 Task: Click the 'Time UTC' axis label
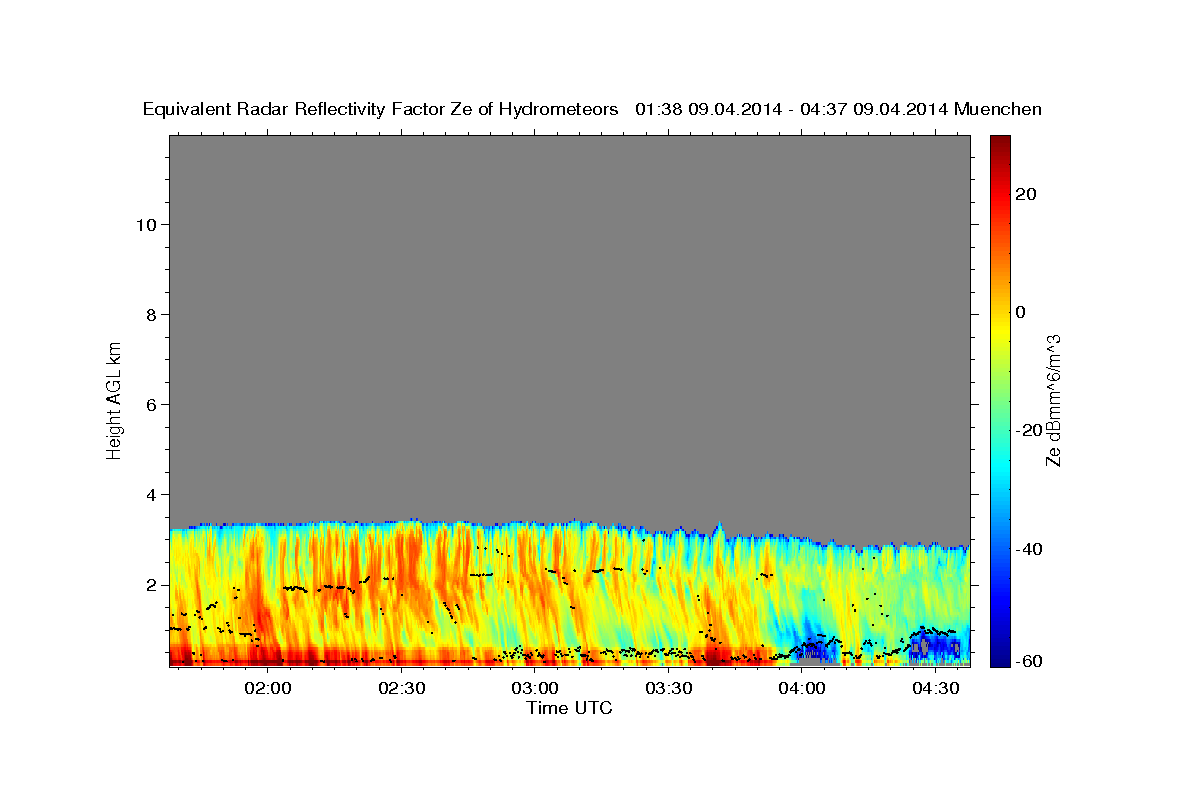(x=569, y=708)
